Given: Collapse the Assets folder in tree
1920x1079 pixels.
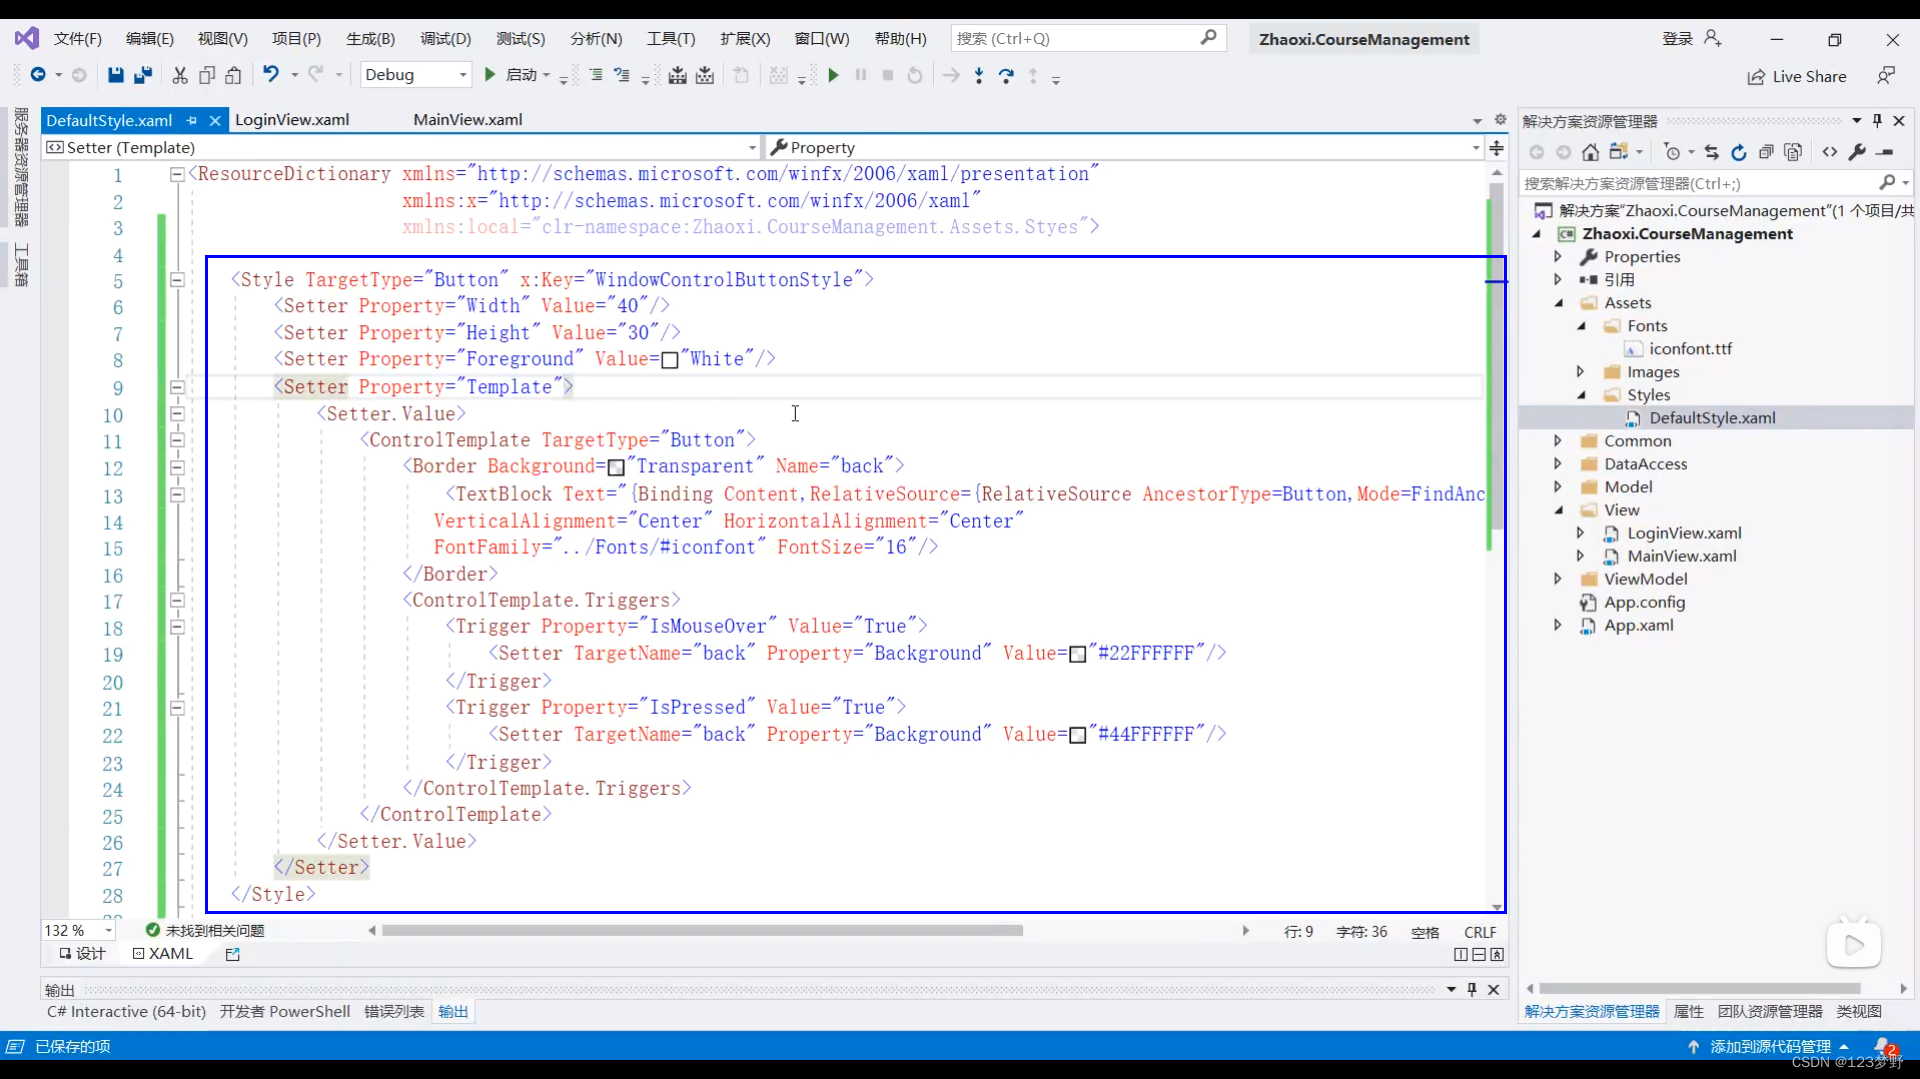Looking at the screenshot, I should (x=1558, y=303).
